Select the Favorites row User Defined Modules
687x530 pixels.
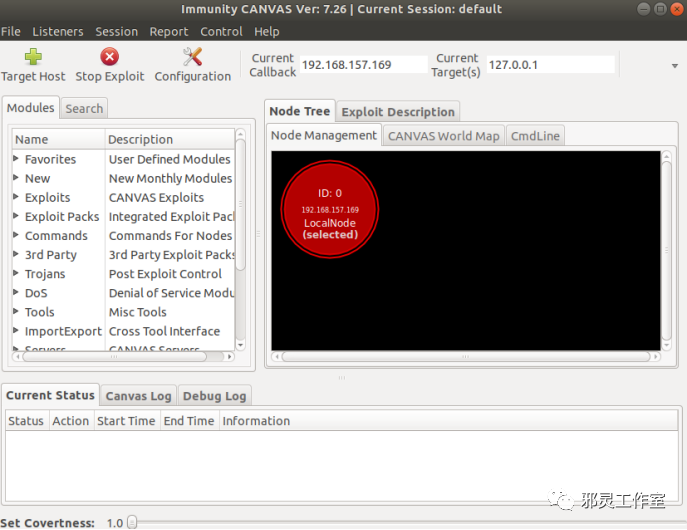tap(124, 159)
